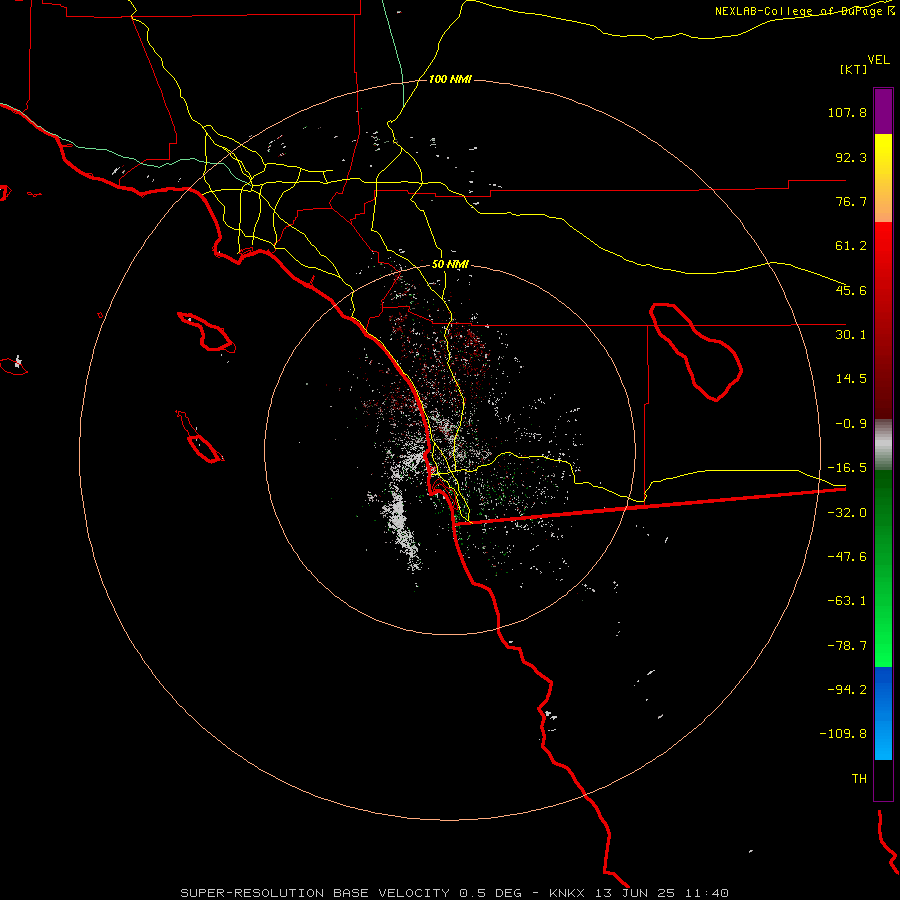Click the -47.6 velocity scale value
Image resolution: width=900 pixels, height=900 pixels.
click(847, 557)
